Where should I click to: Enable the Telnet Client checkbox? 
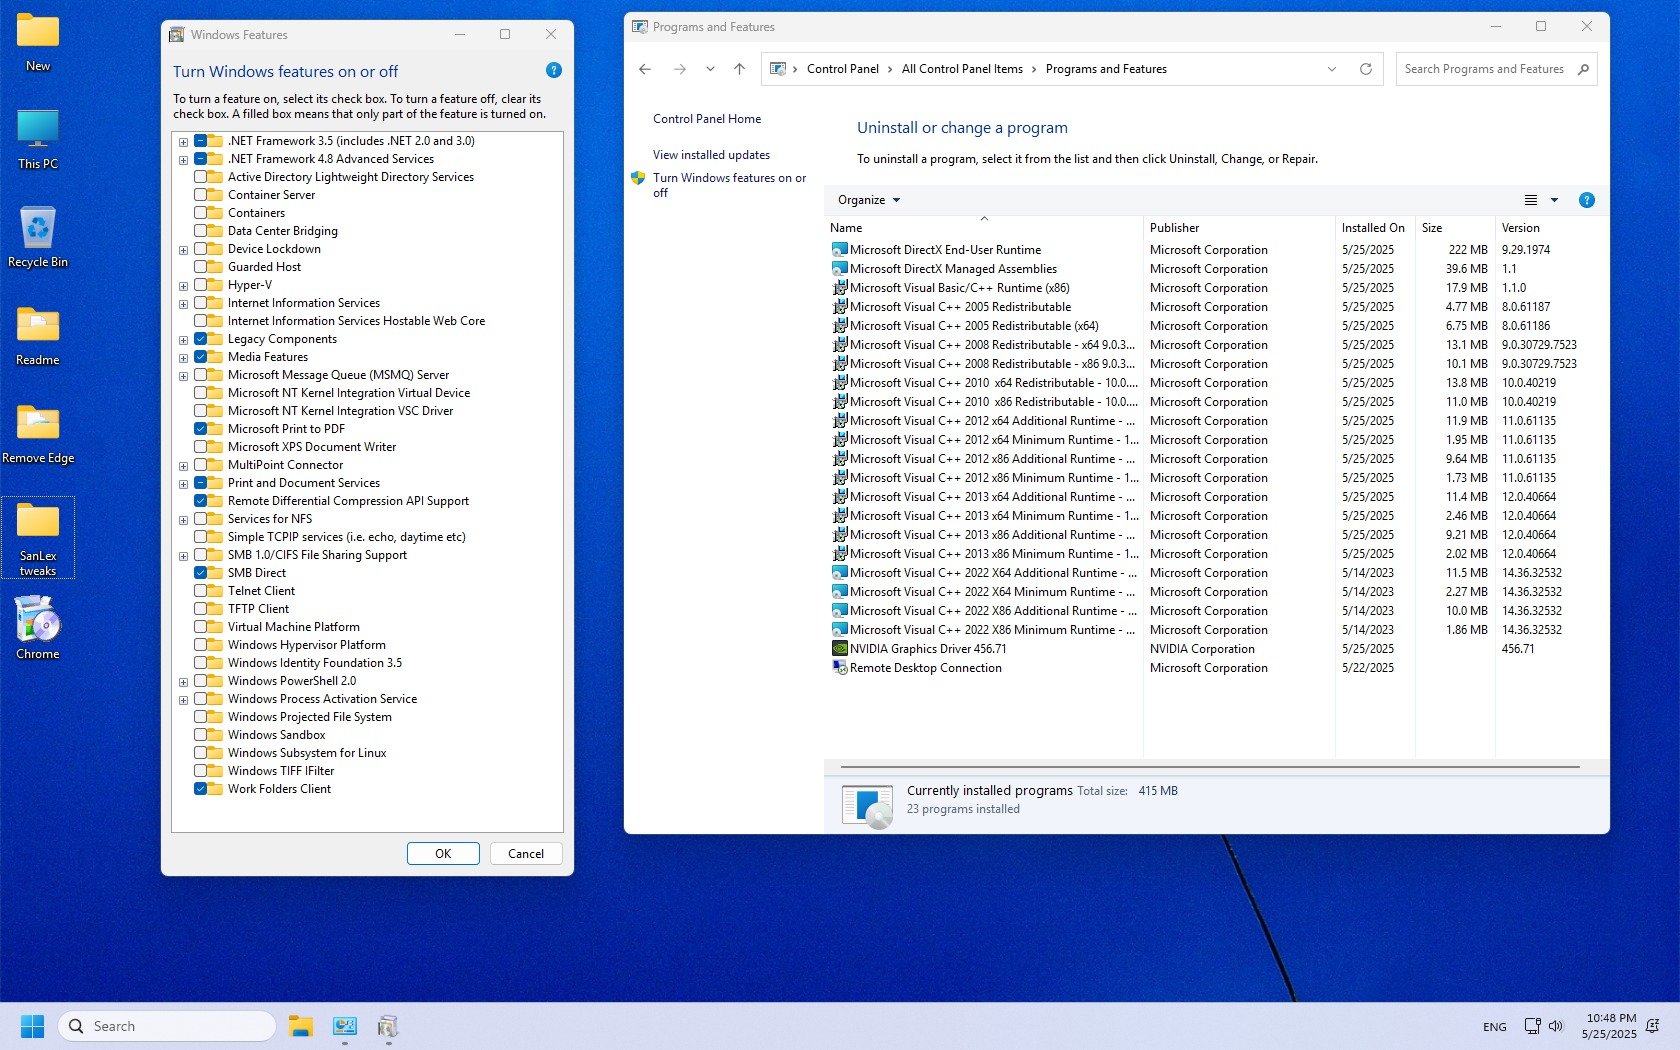201,591
